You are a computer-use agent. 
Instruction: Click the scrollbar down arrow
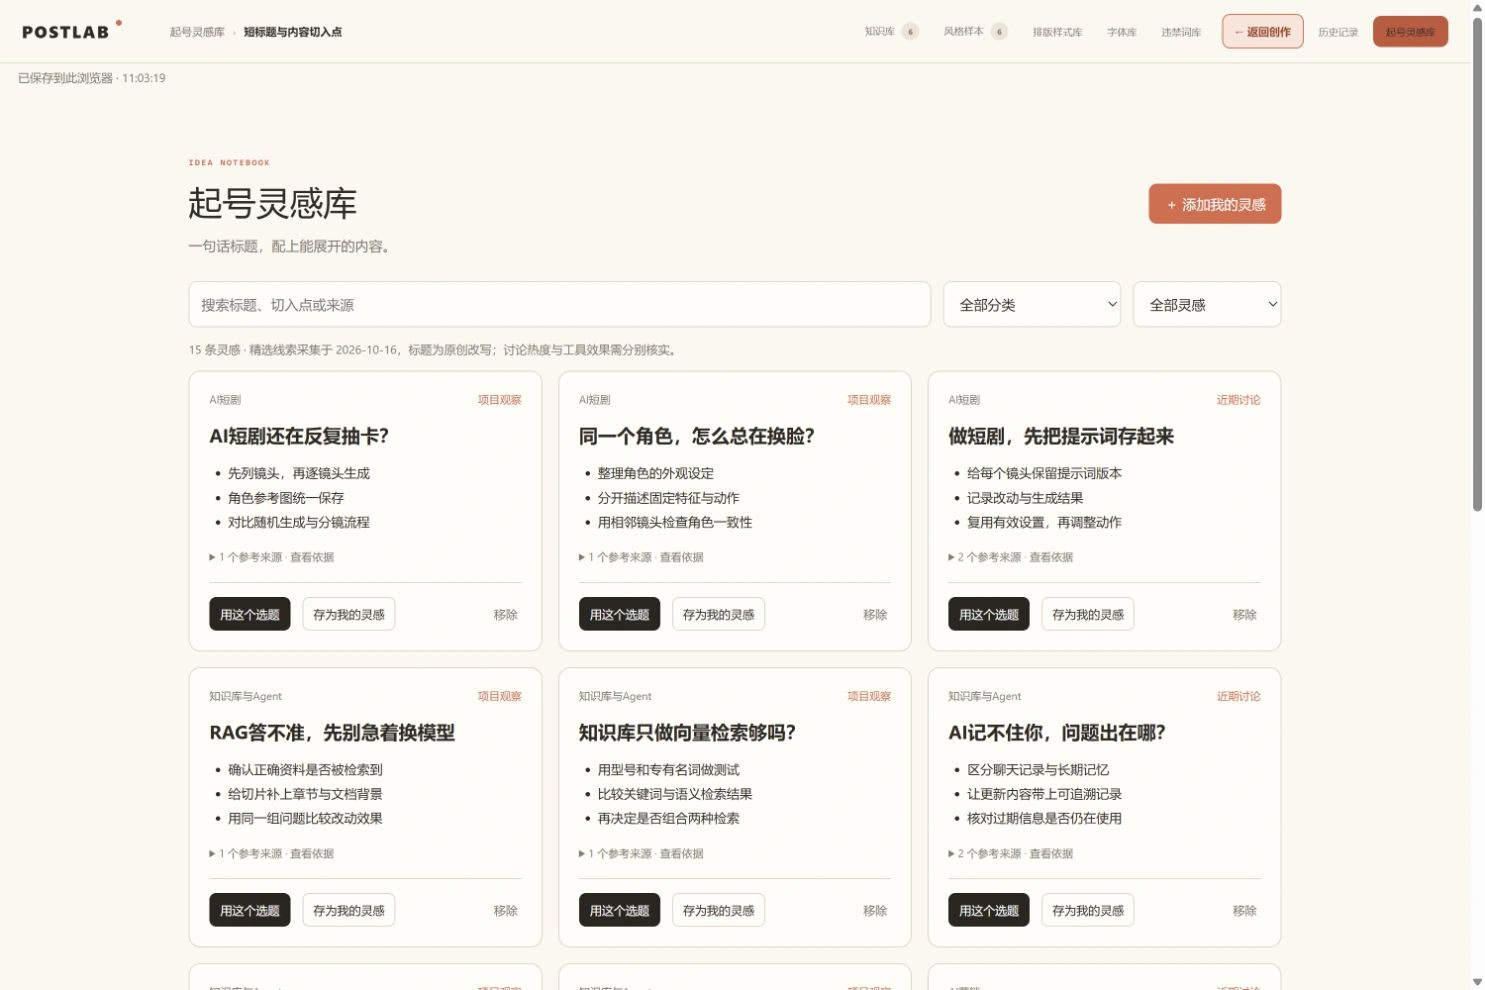(1477, 982)
